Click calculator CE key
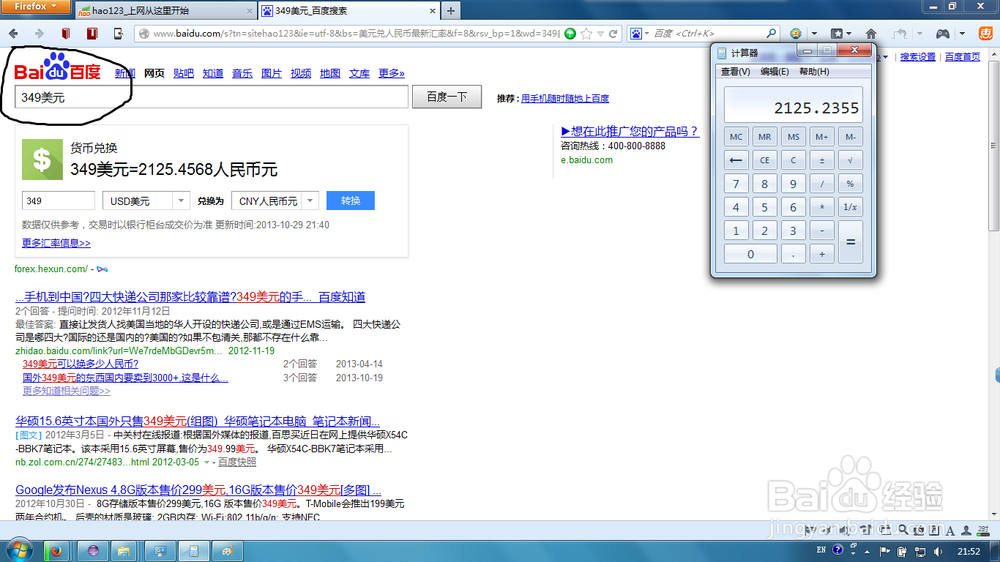Screen dimensions: 1000x562 point(764,160)
